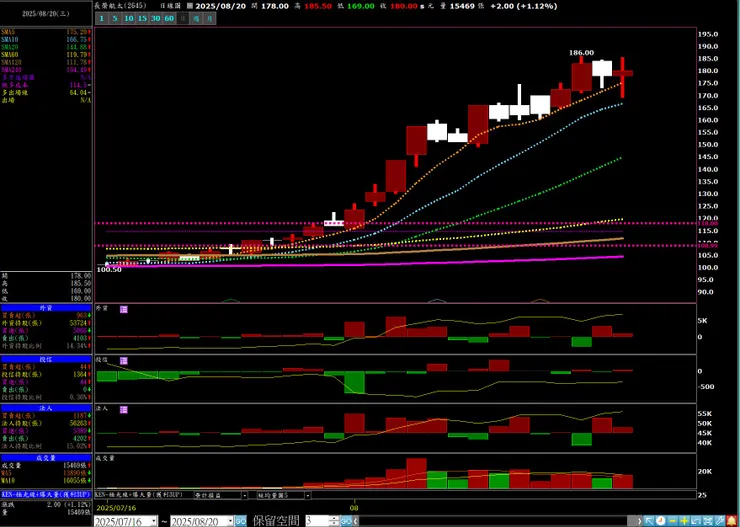This screenshot has height=527, width=740.
Task: Open the end date 2025/08/20 dropdown
Action: click(x=230, y=521)
